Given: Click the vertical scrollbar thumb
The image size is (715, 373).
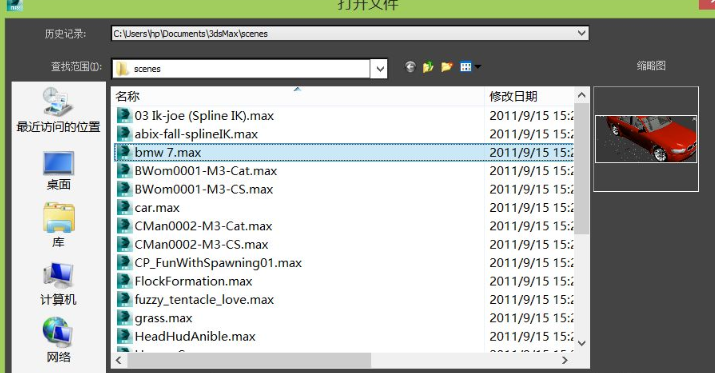Looking at the screenshot, I should coord(581,169).
